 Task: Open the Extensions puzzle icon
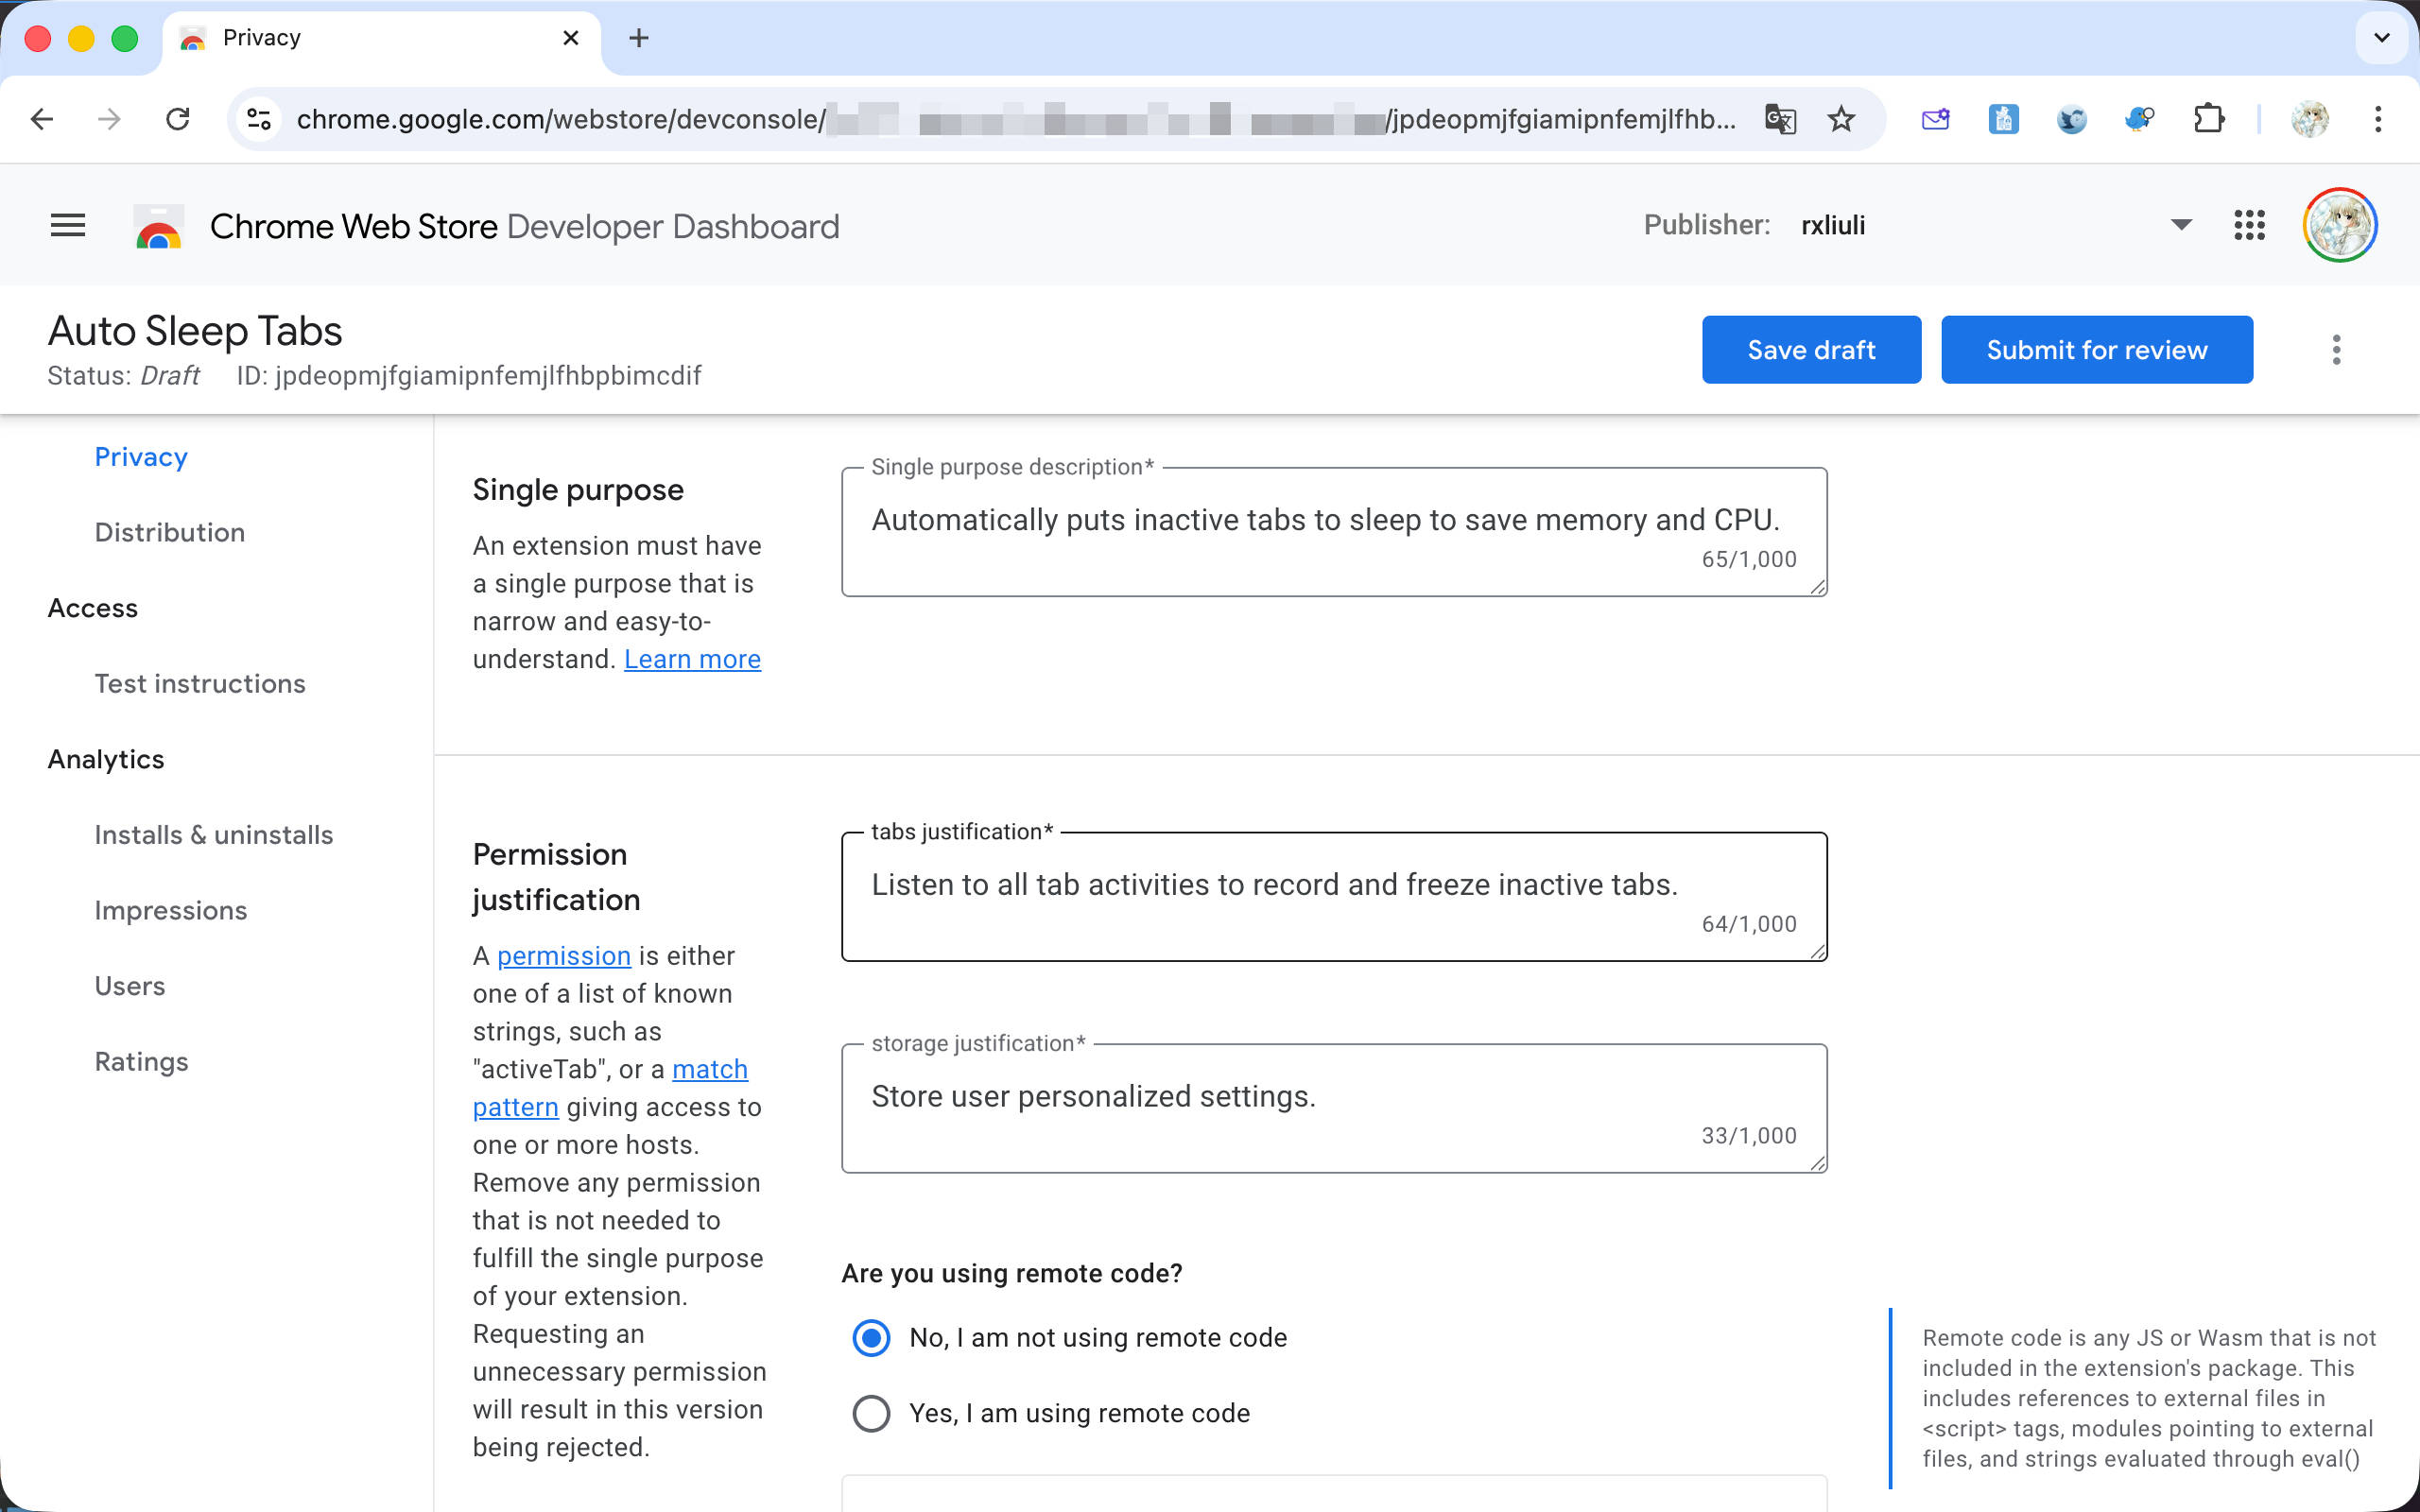pos(2208,120)
